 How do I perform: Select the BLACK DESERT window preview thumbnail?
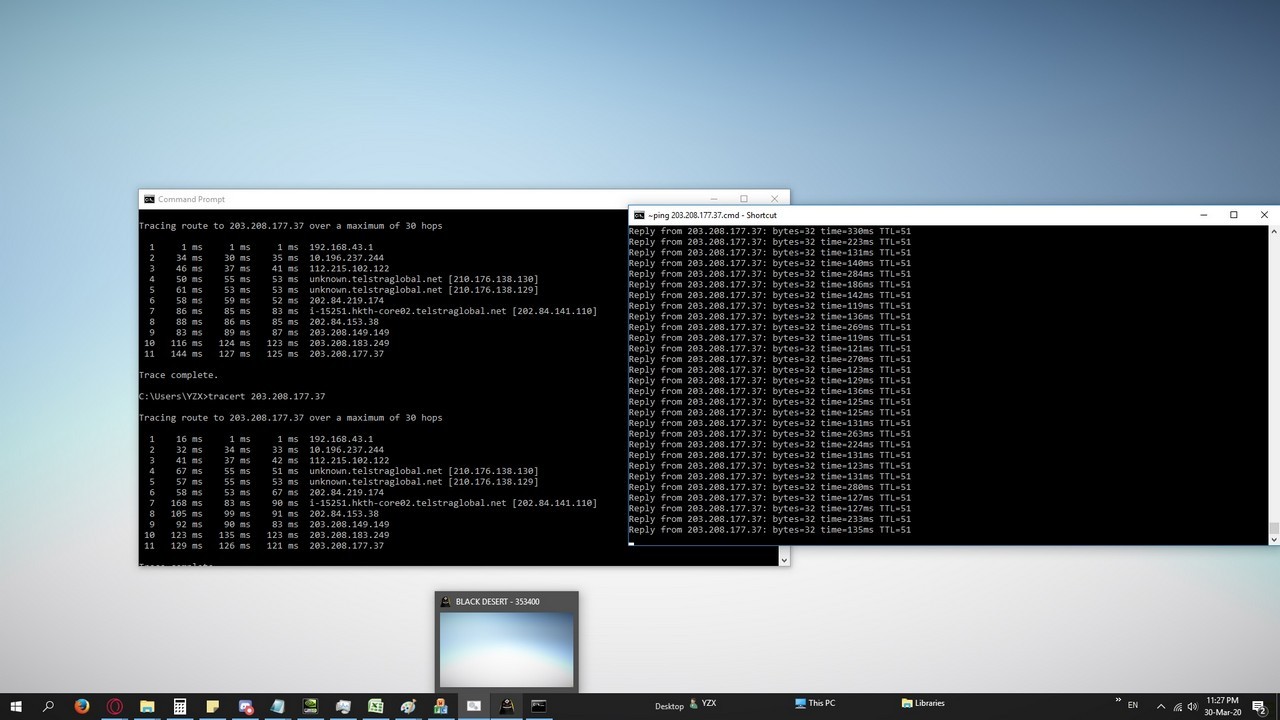click(506, 648)
